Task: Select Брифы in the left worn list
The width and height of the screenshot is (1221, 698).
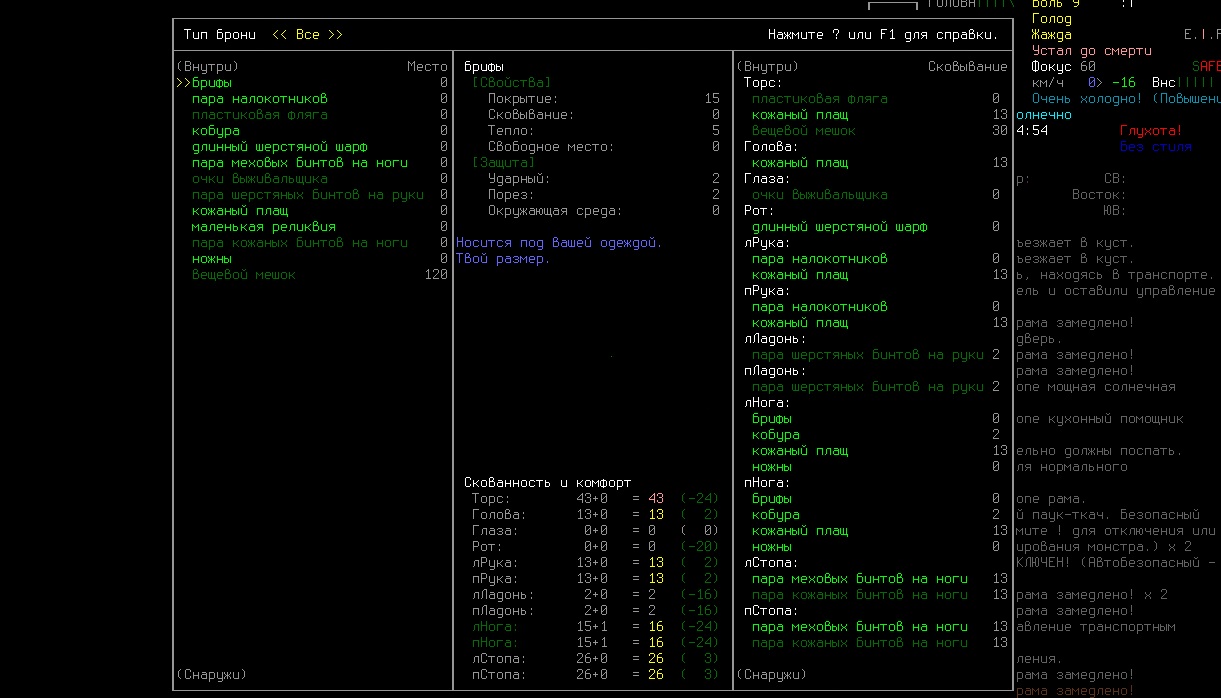Action: (x=212, y=82)
